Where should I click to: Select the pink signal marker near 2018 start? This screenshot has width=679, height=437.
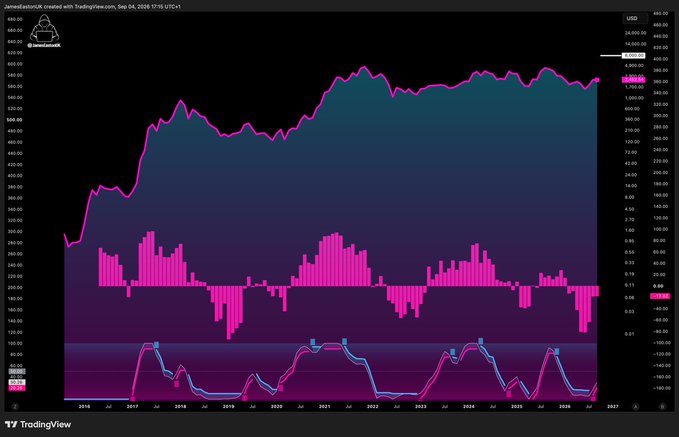(x=176, y=383)
